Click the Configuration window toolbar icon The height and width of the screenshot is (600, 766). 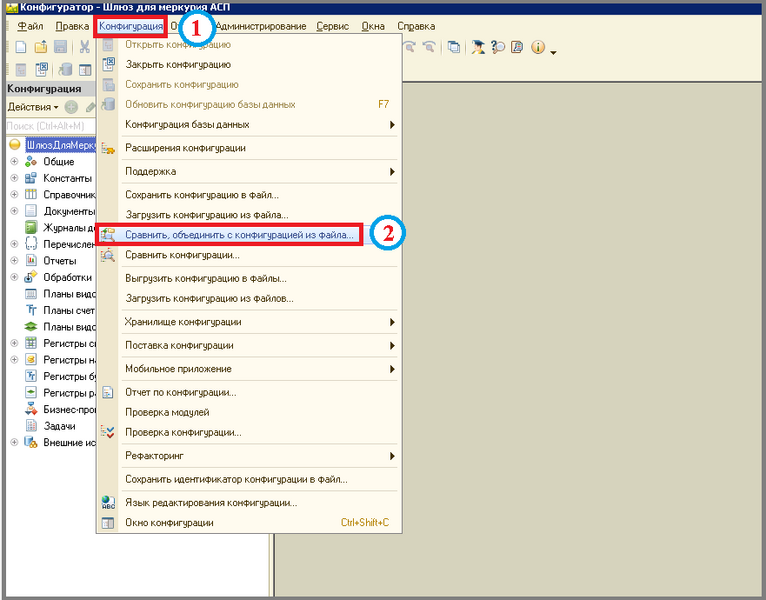pos(85,70)
